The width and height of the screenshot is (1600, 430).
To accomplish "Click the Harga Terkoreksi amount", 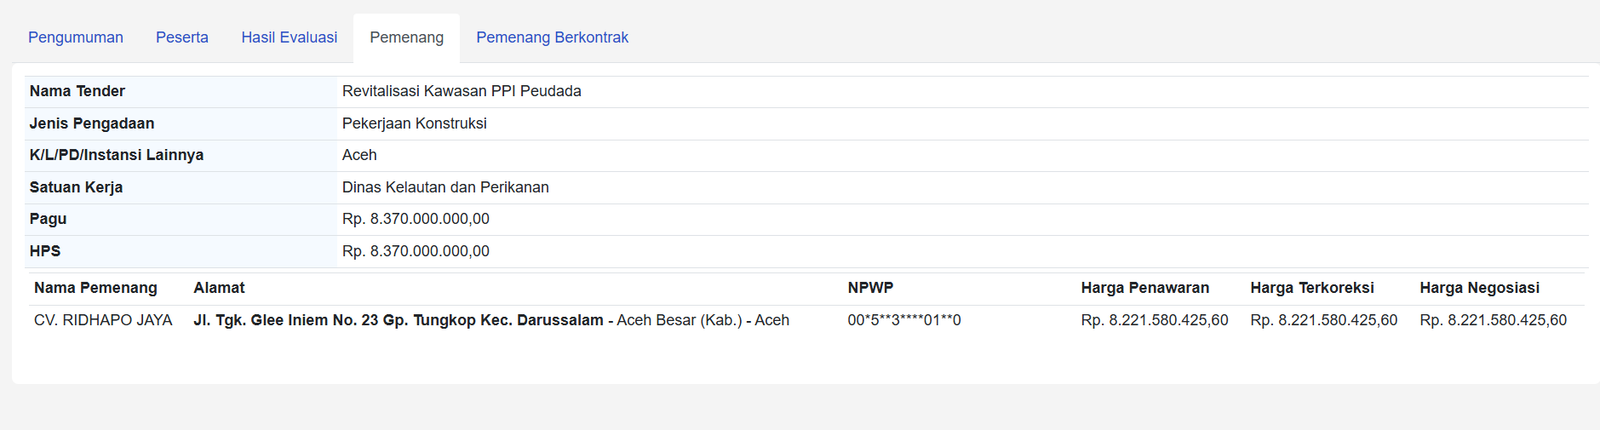I will click(x=1324, y=320).
